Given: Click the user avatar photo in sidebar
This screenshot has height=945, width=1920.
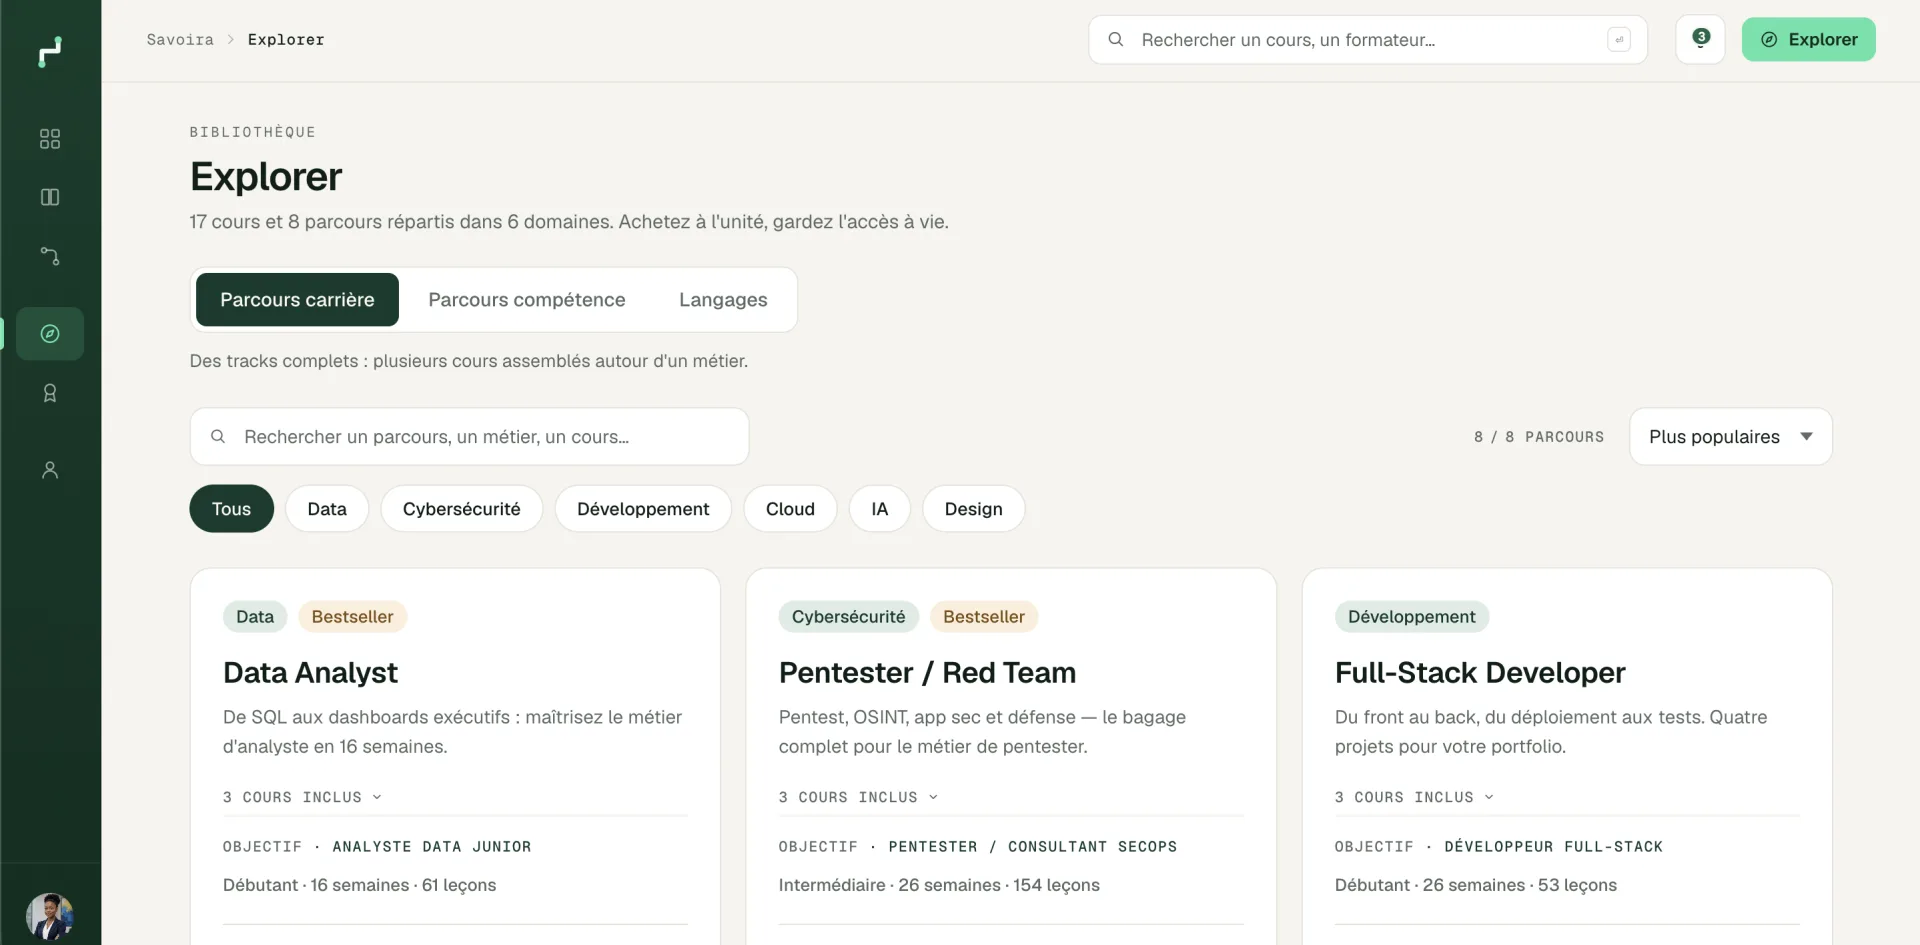Looking at the screenshot, I should click(50, 917).
